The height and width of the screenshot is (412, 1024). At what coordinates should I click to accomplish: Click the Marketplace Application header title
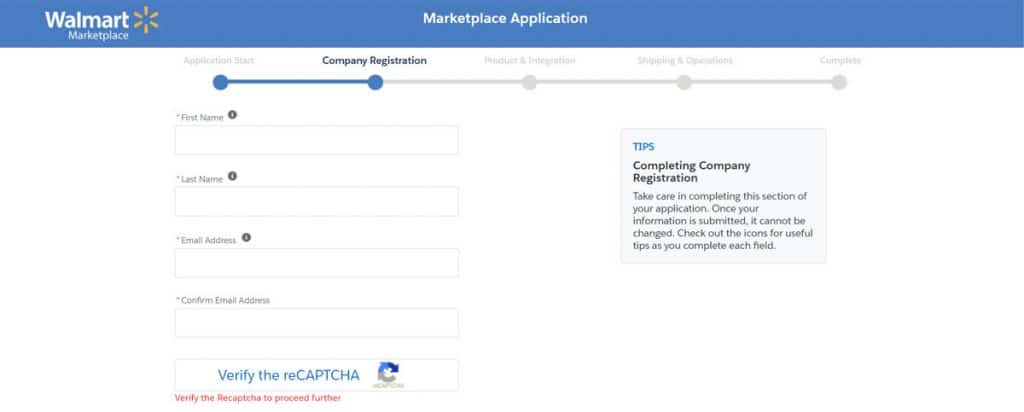[505, 18]
